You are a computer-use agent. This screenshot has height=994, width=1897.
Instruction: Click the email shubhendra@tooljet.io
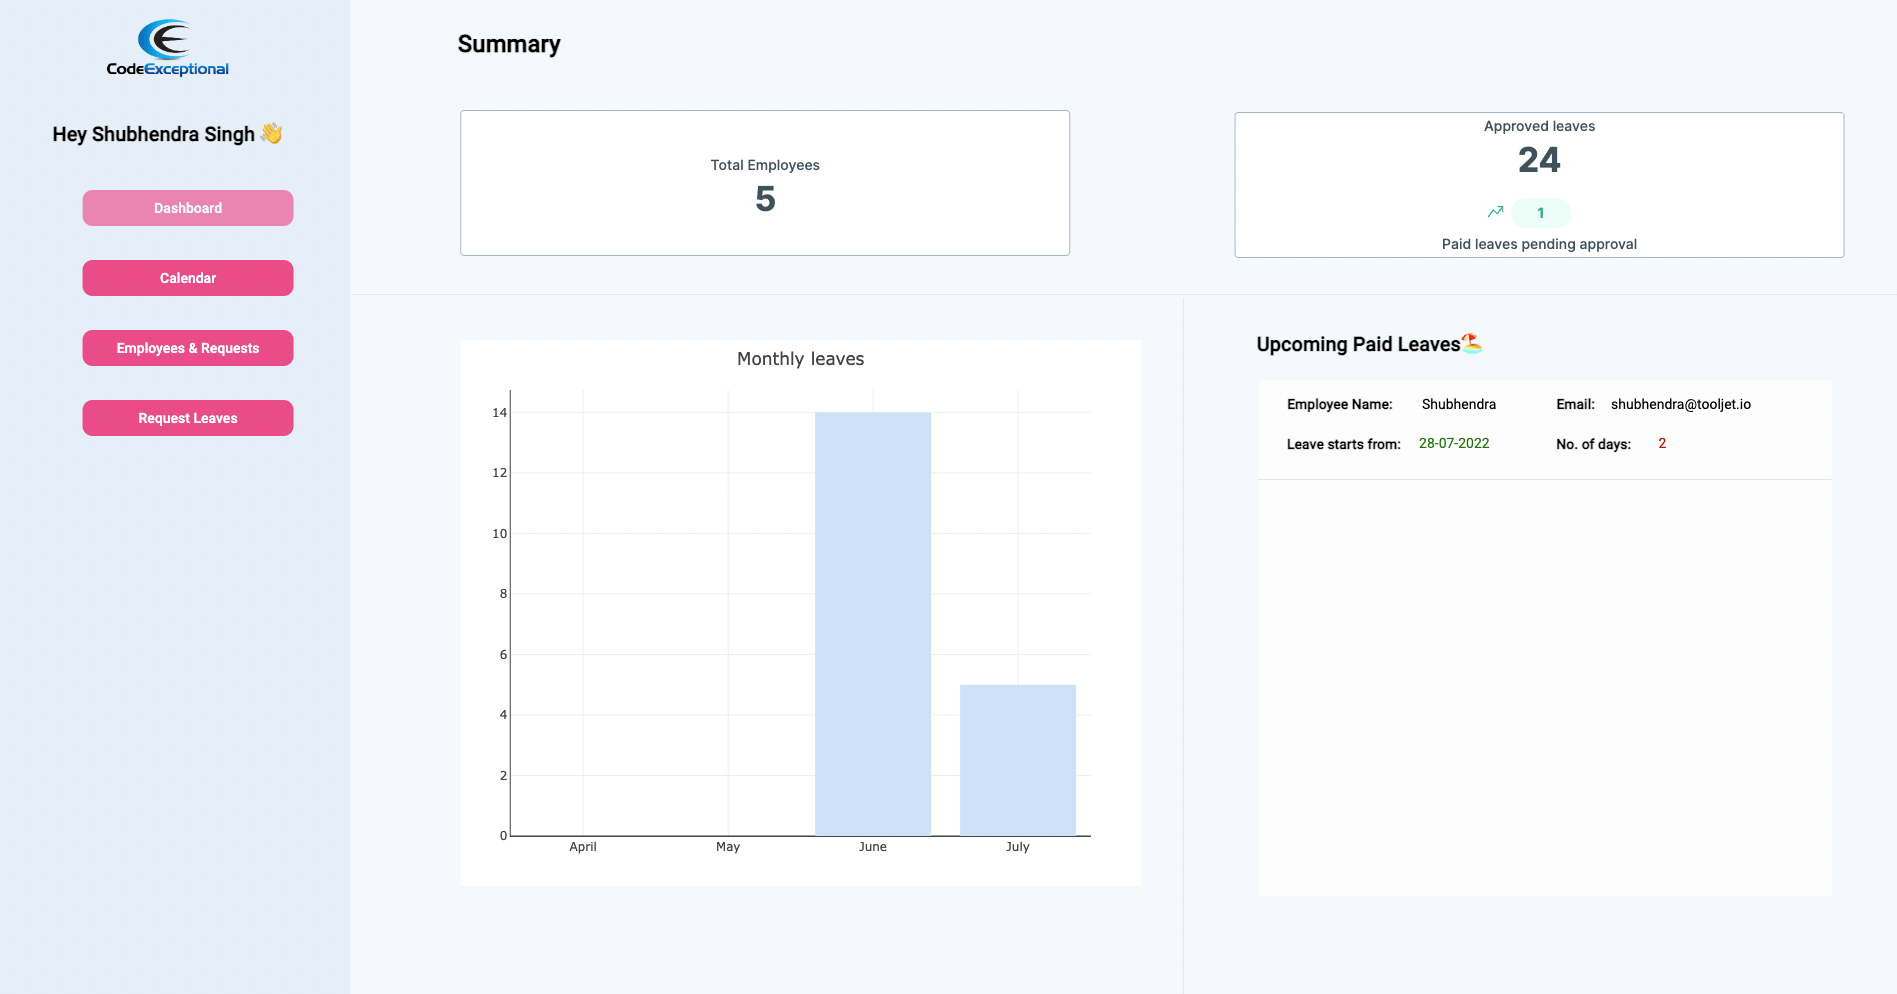click(1680, 404)
